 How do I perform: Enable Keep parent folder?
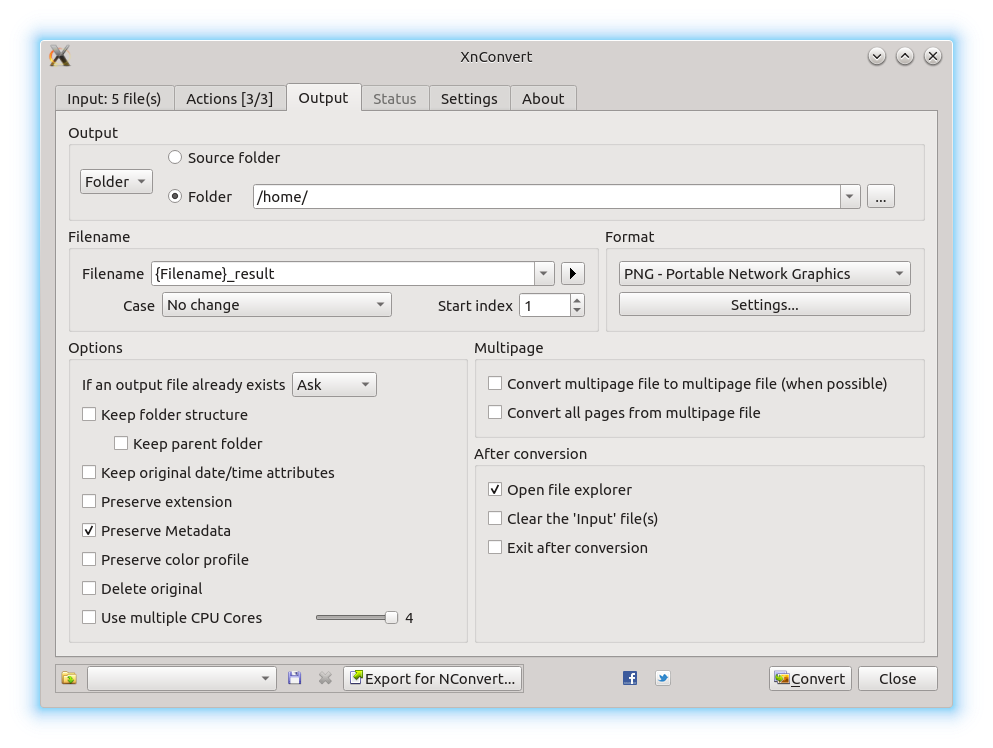(121, 443)
